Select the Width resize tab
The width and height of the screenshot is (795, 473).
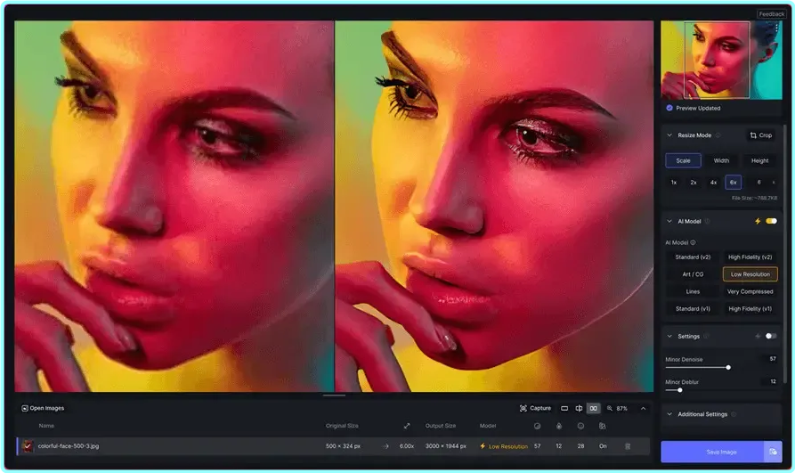click(x=721, y=160)
